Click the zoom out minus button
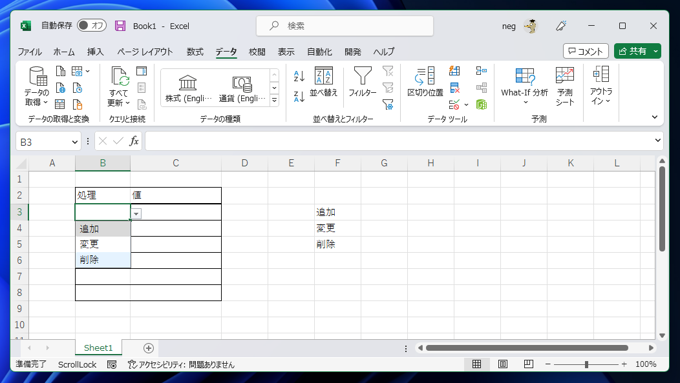680x383 pixels. 548,364
